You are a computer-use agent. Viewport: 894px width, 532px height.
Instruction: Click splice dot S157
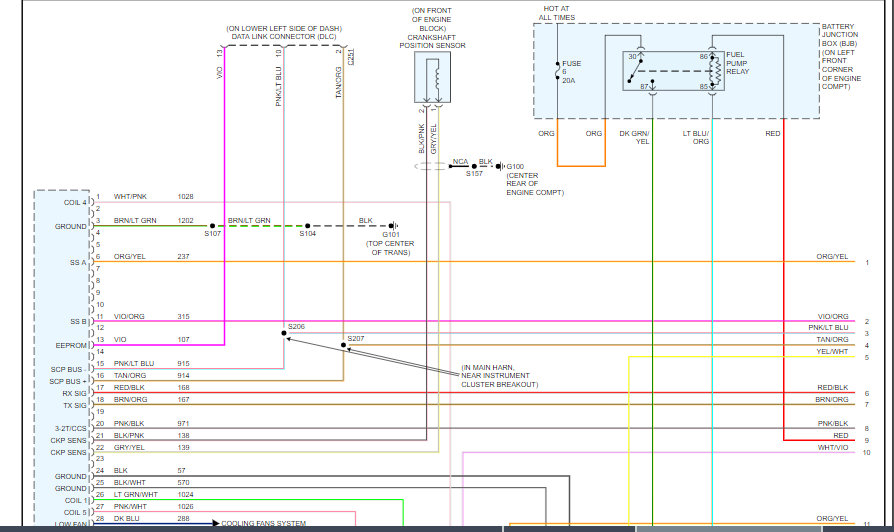(x=474, y=166)
